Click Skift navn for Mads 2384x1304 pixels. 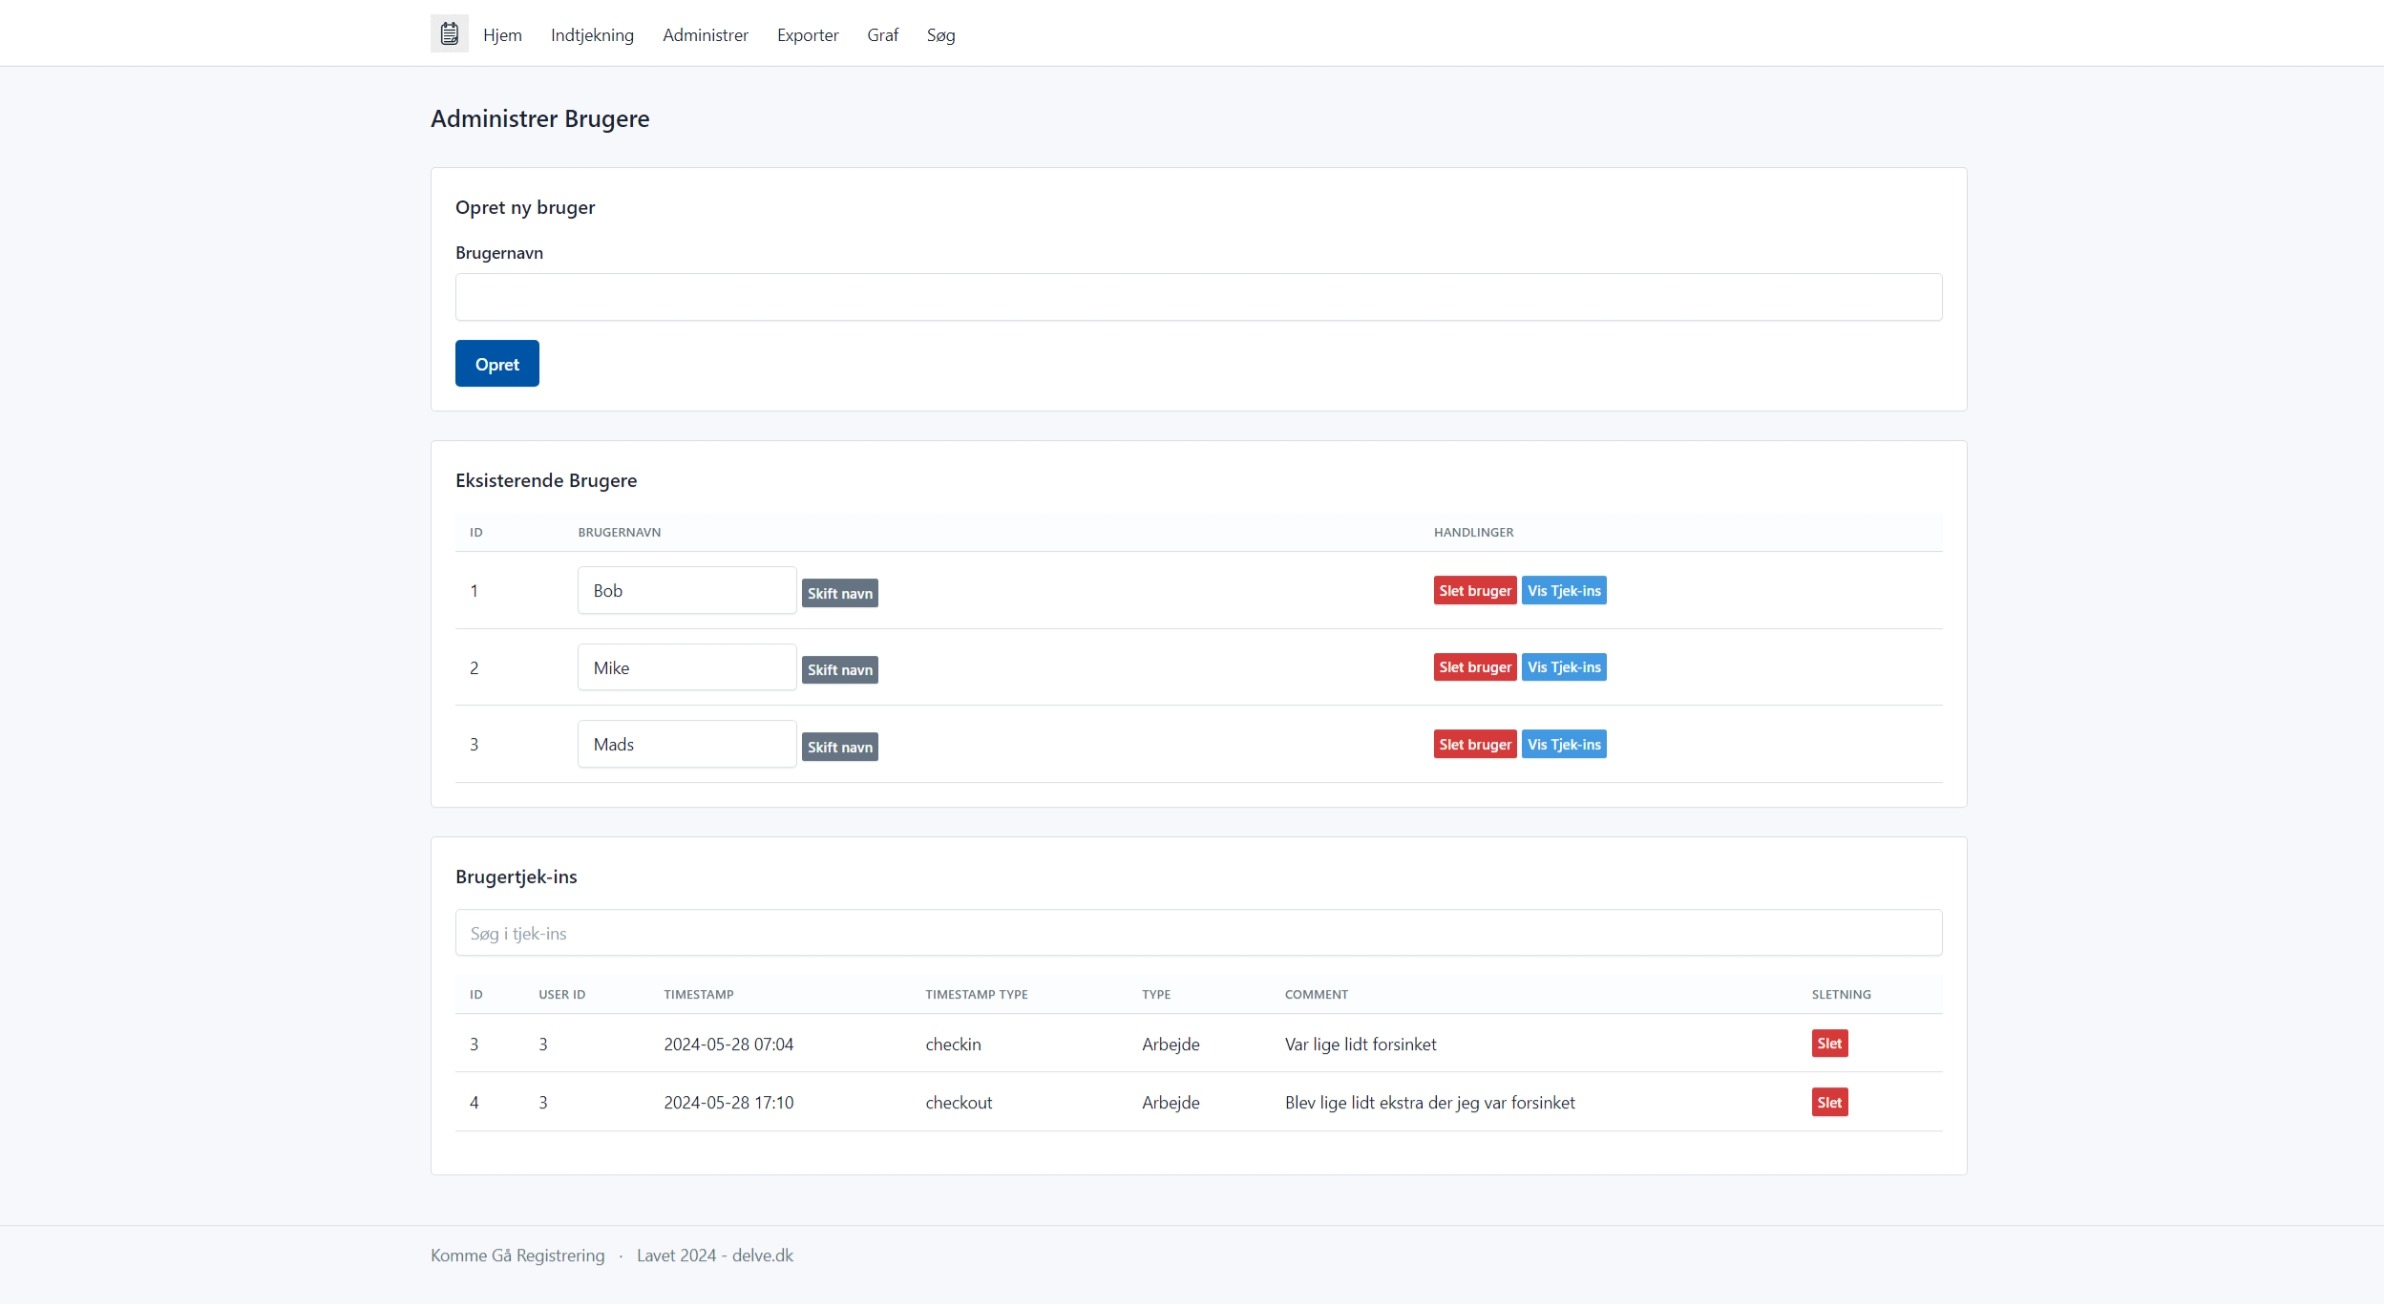coord(840,747)
